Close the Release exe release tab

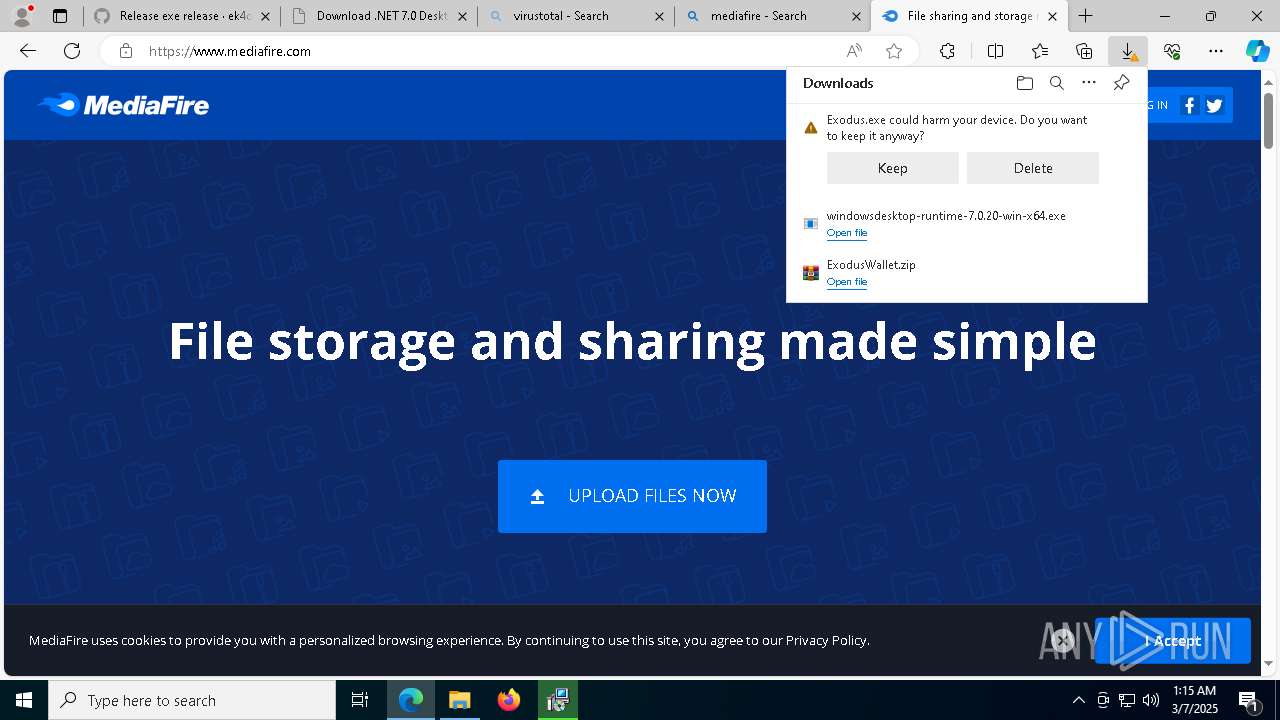pyautogui.click(x=265, y=16)
